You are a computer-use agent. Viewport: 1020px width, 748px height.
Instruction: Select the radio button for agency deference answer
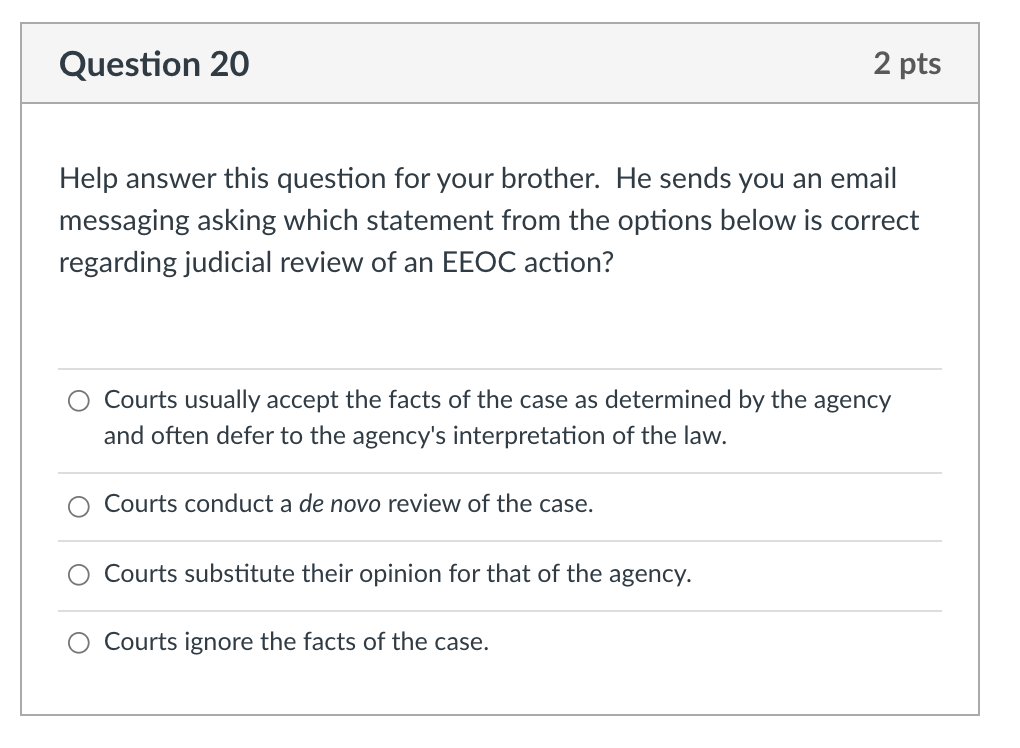click(78, 400)
